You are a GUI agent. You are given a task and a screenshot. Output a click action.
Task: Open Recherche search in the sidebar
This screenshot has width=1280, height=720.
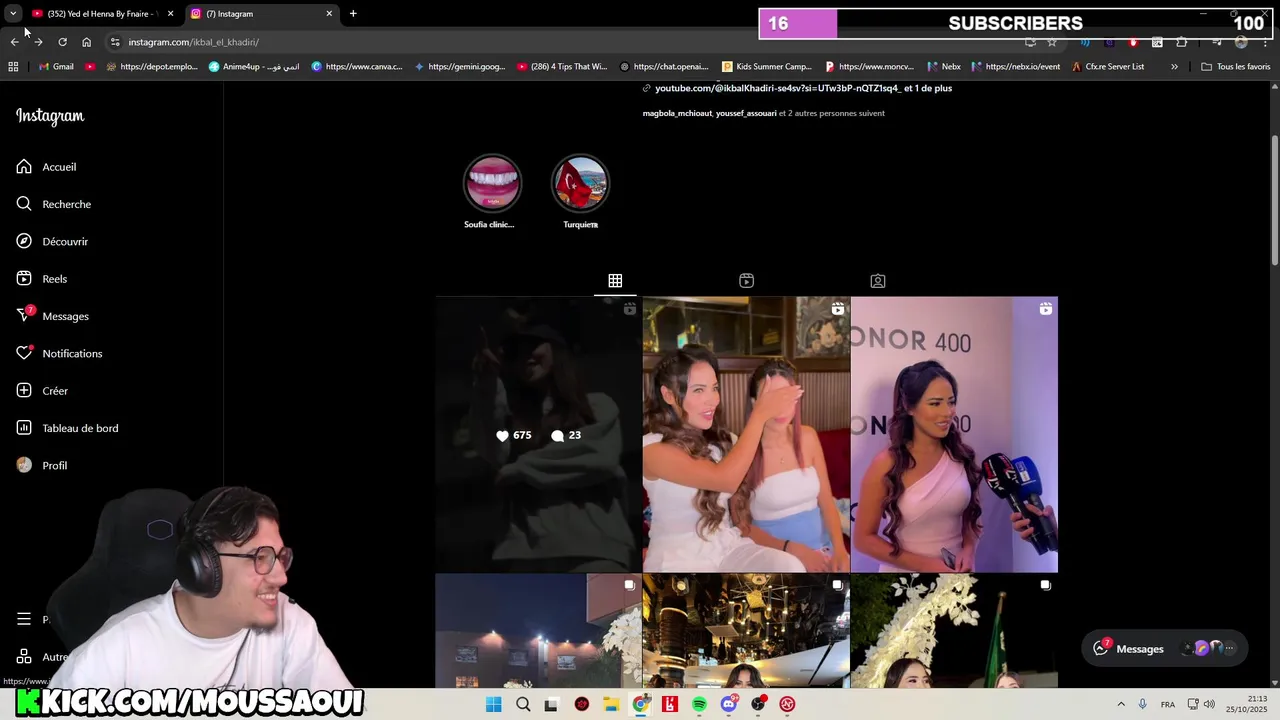53,204
